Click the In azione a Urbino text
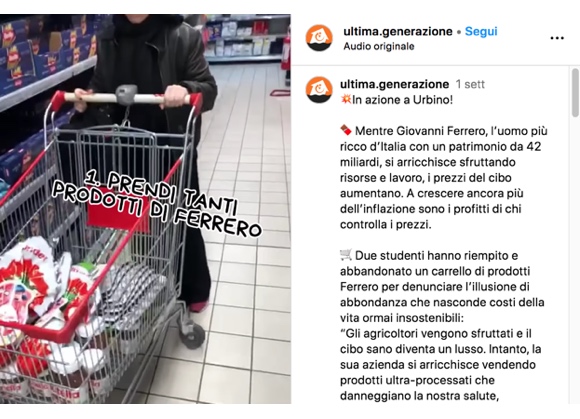The image size is (580, 419). click(402, 100)
